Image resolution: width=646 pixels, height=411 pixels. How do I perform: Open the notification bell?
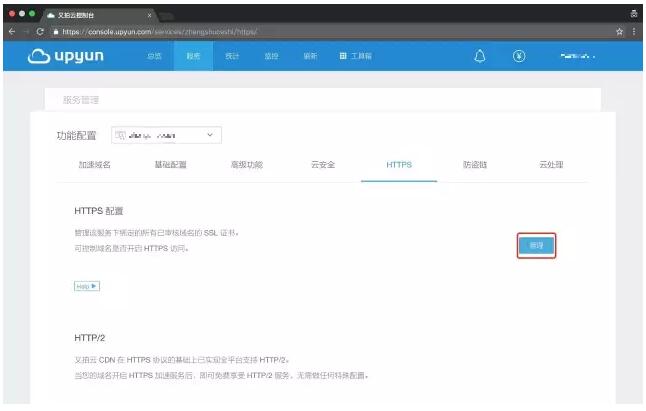tap(480, 56)
